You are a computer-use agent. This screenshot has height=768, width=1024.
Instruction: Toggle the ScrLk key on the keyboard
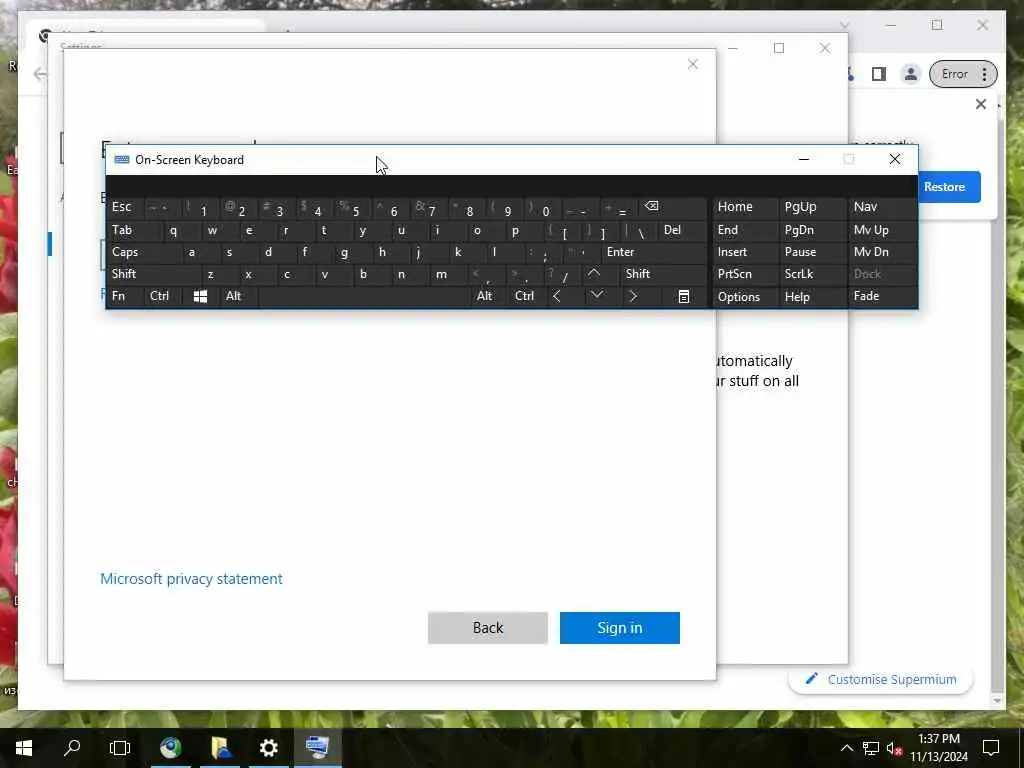point(812,274)
